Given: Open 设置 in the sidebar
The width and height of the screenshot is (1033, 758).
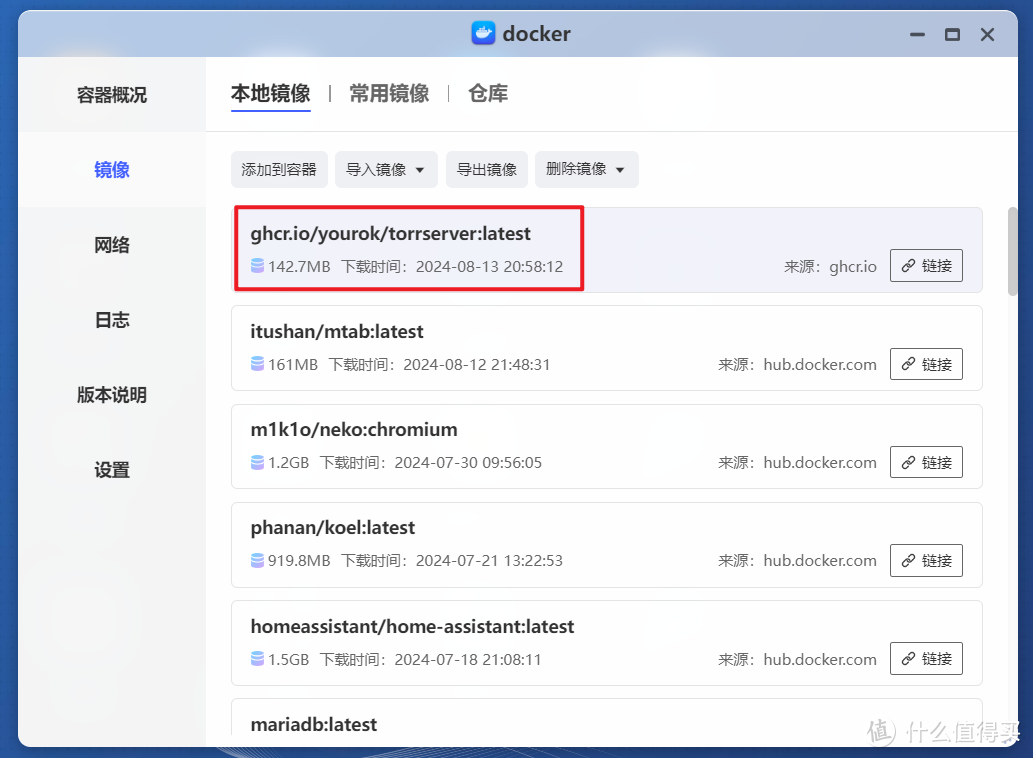Looking at the screenshot, I should coord(110,470).
